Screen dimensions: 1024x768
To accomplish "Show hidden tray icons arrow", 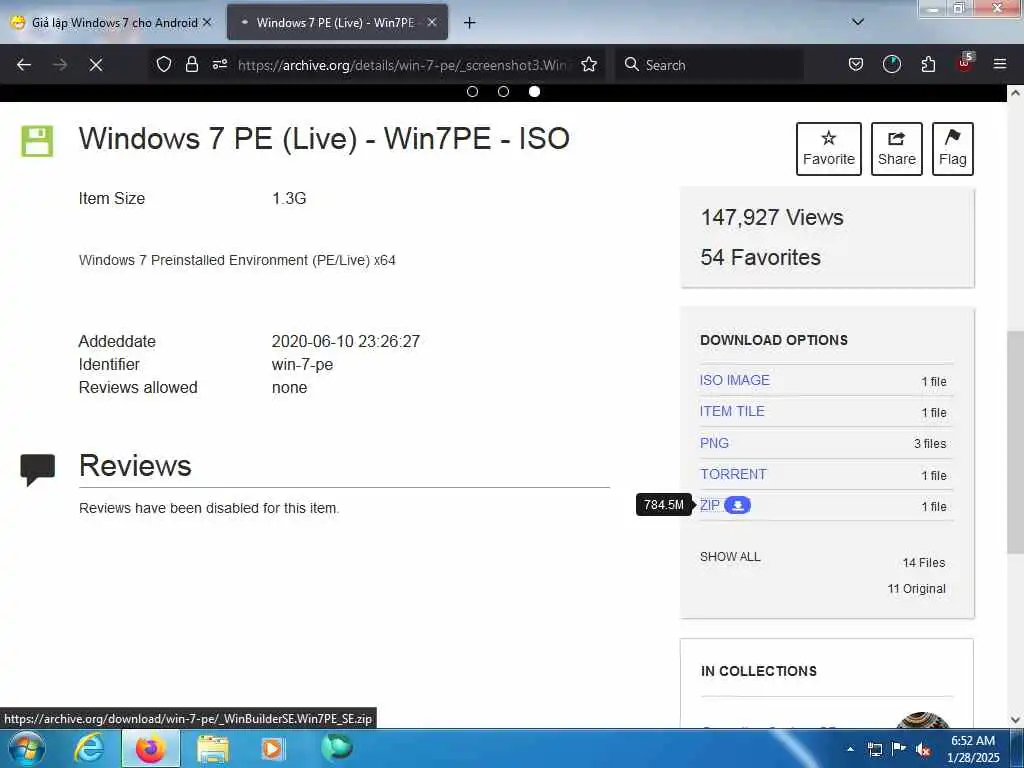I will pyautogui.click(x=850, y=749).
